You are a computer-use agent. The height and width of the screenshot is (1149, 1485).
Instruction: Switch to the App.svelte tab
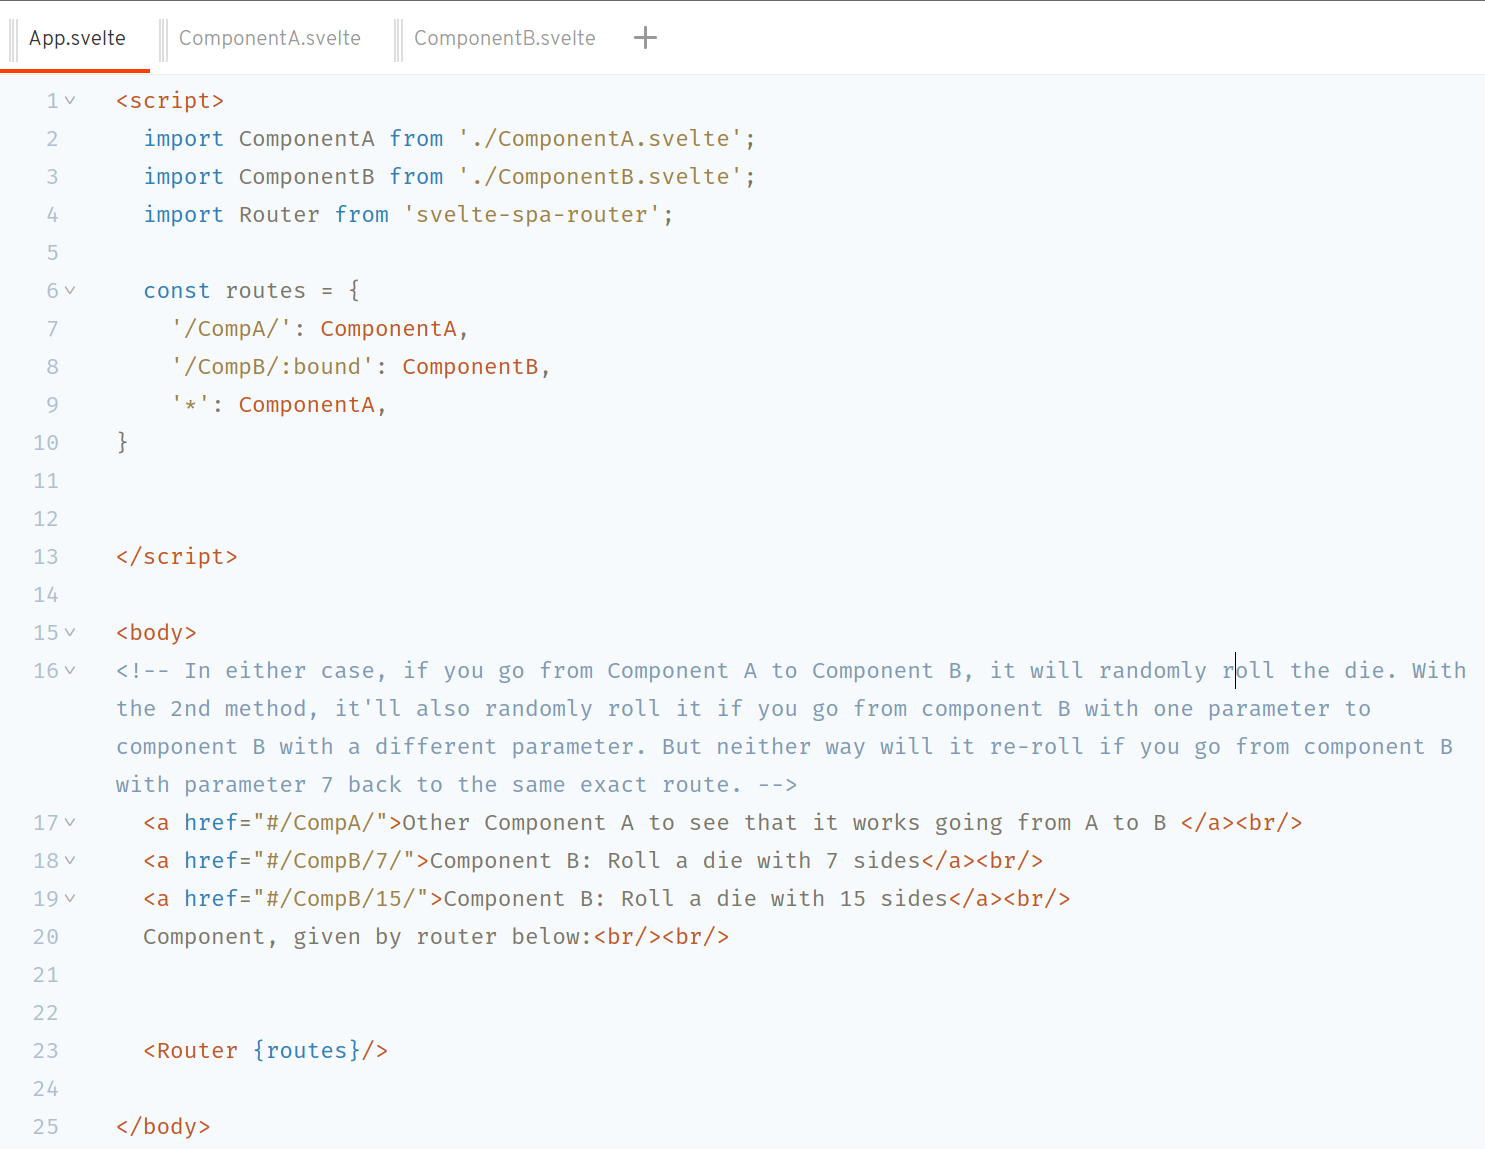tap(77, 38)
